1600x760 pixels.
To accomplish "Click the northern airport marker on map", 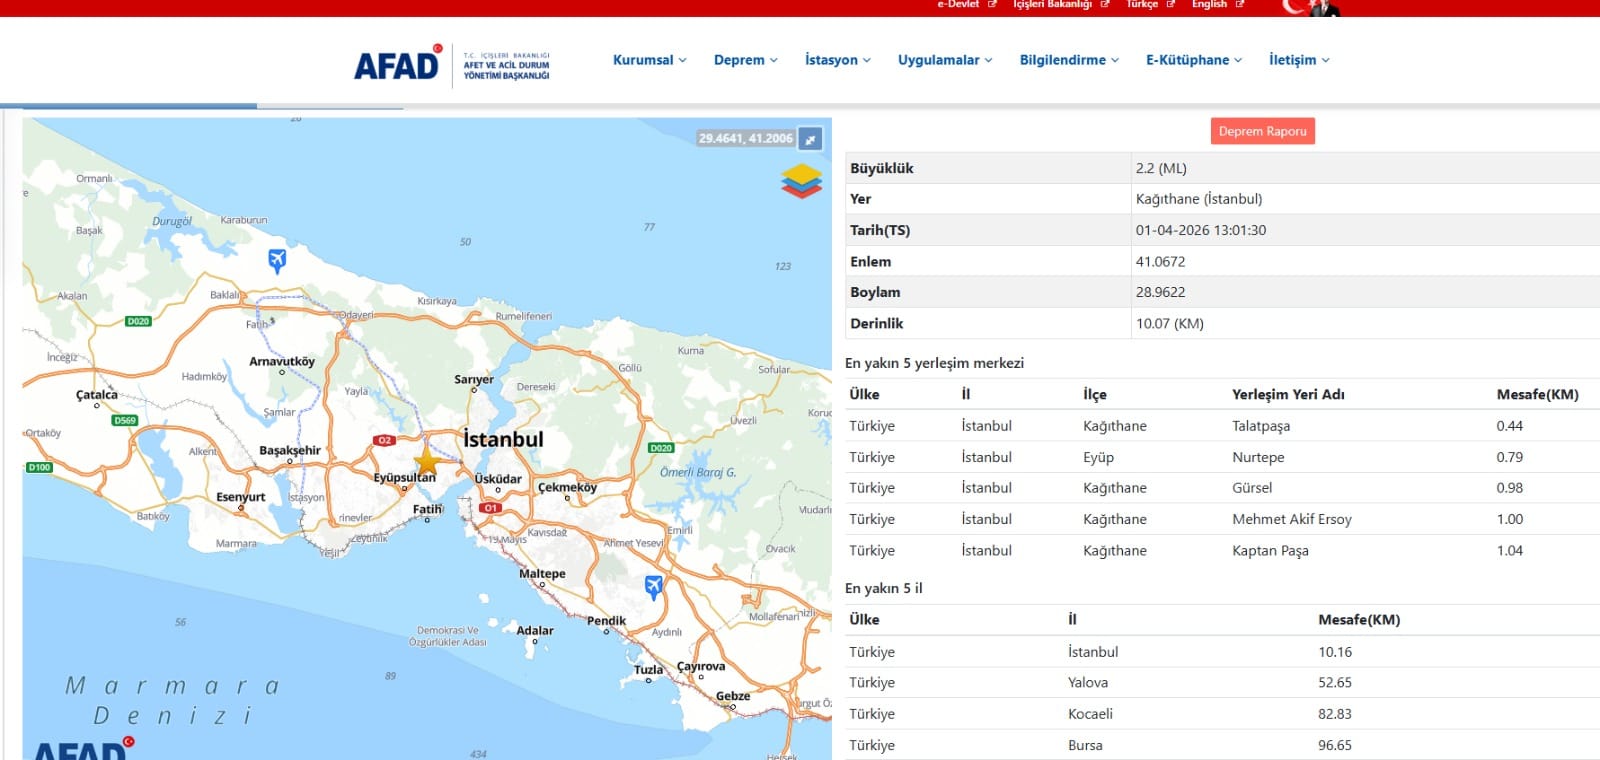I will pos(277,260).
